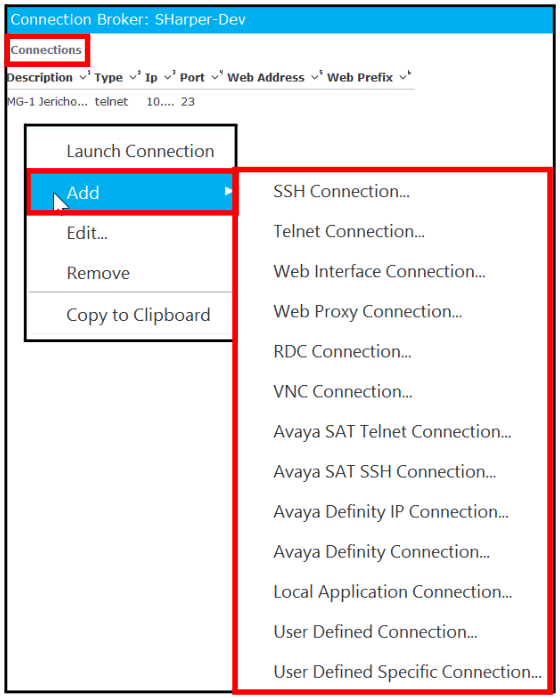Select Avaya SAT Telnet Connection...
The width and height of the screenshot is (560, 698).
pyautogui.click(x=392, y=432)
